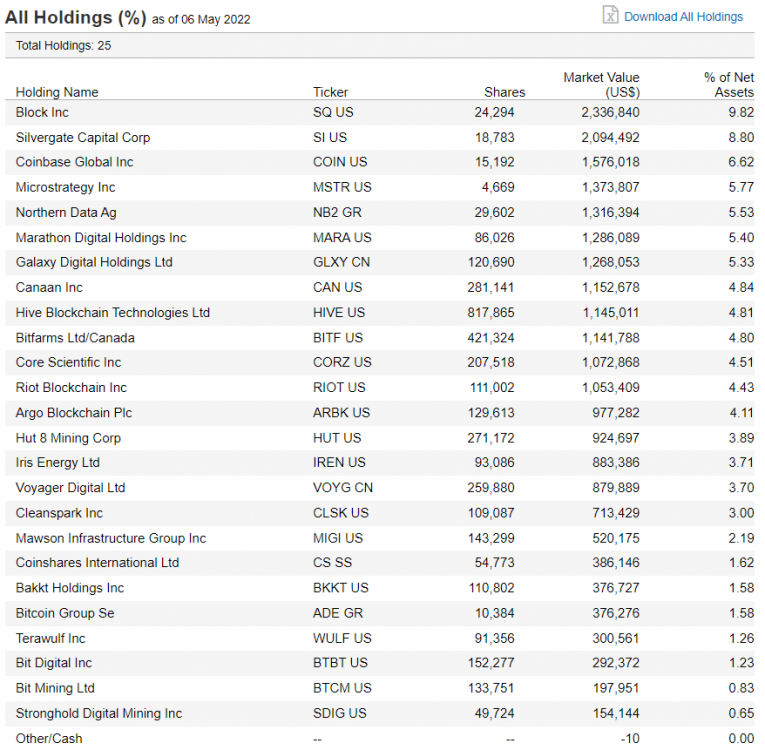Select Bit Mining Ltd holding
Viewport: 765px width, 750px height.
(55, 689)
